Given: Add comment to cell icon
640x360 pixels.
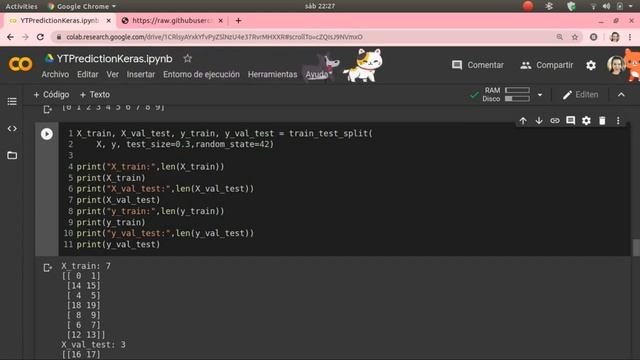Looking at the screenshot, I should pos(571,120).
